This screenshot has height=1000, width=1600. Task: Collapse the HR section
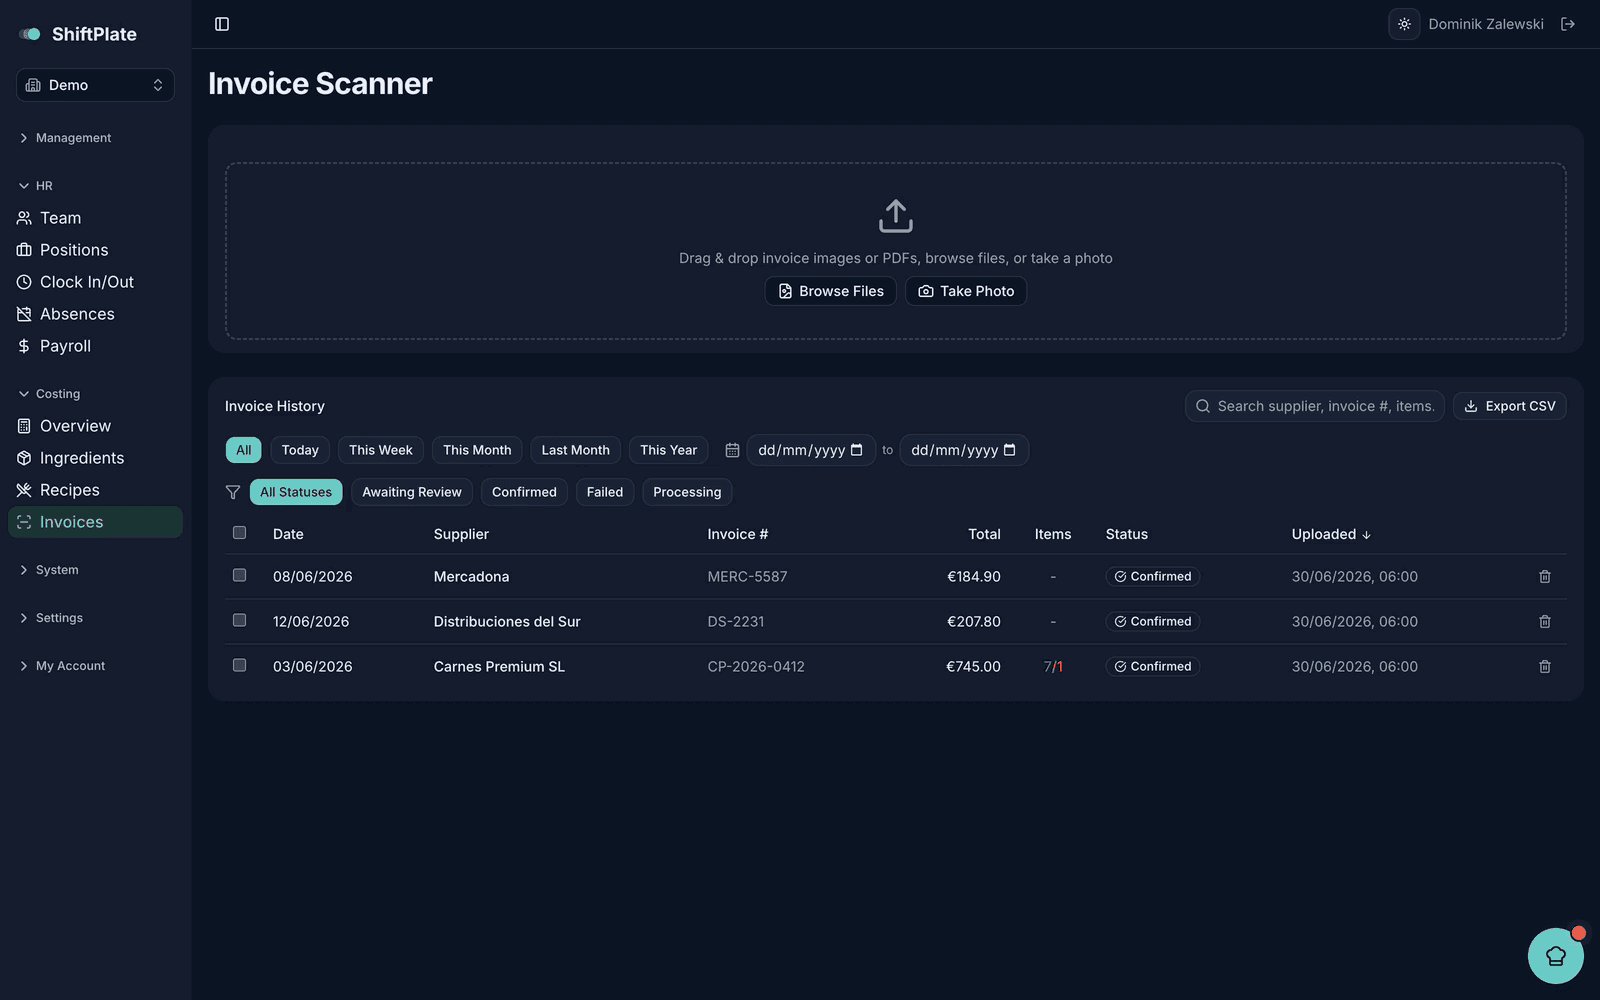36,186
